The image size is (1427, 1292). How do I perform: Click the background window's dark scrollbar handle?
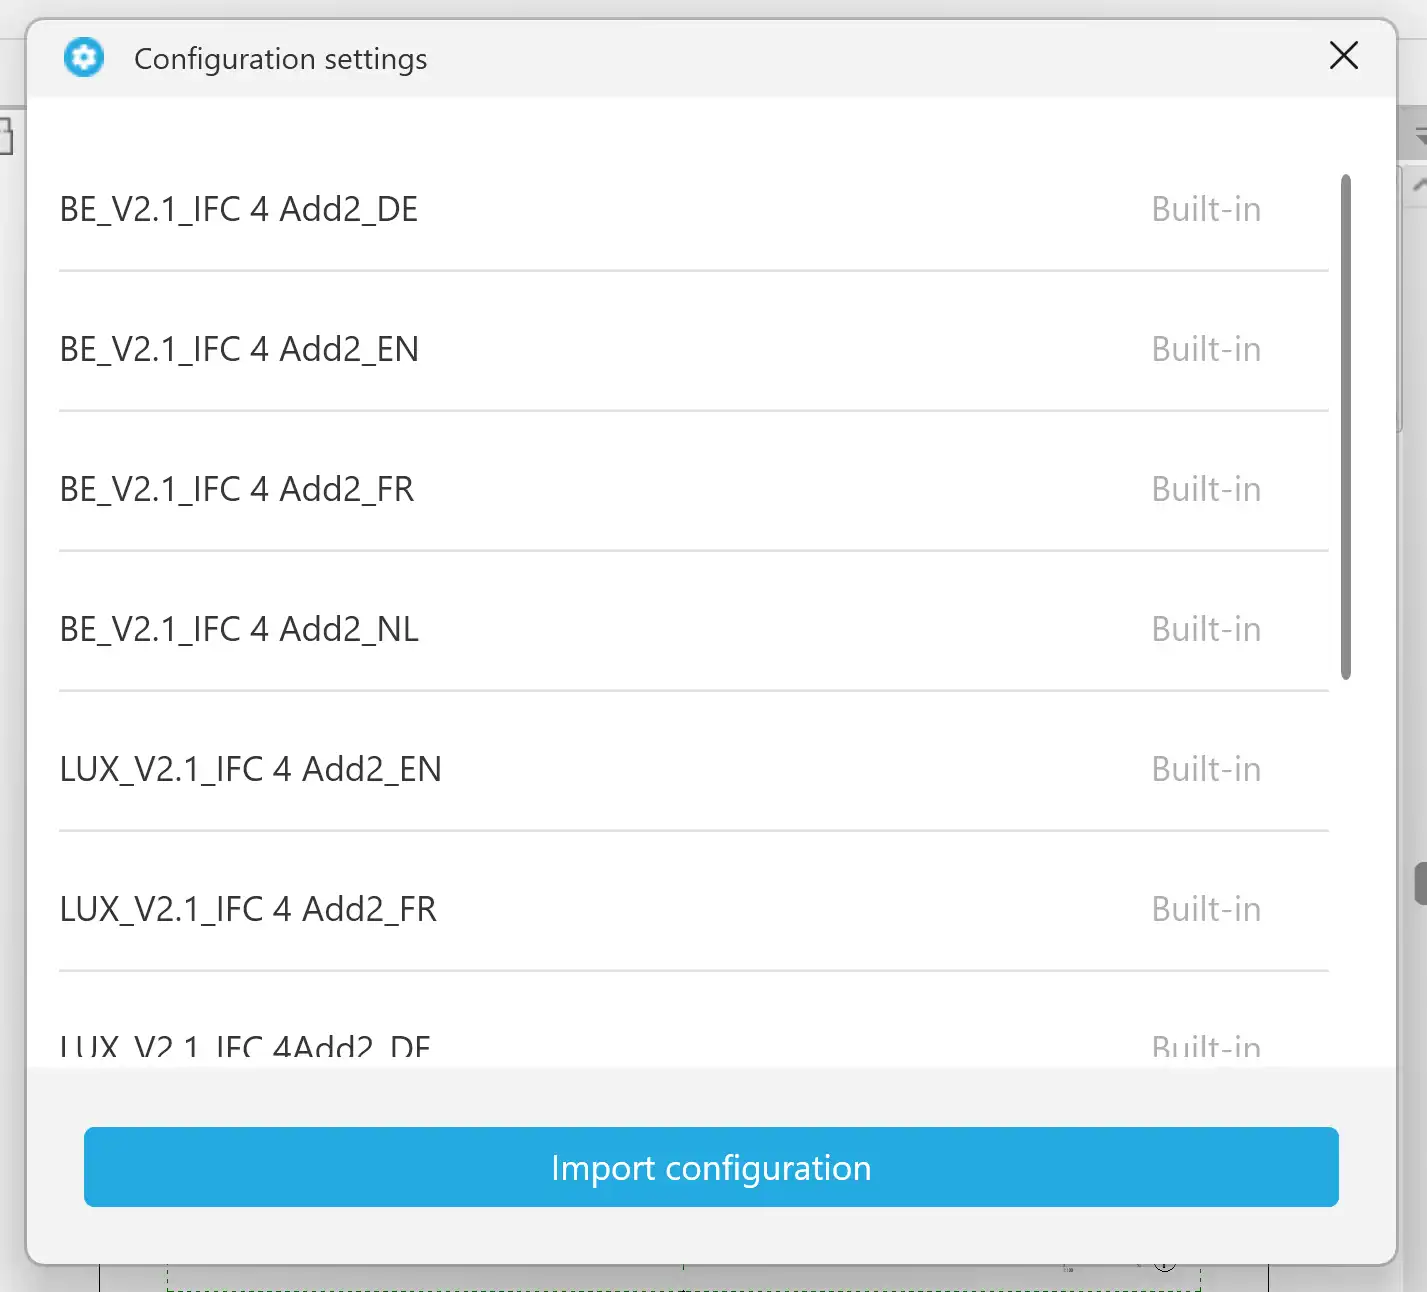pyautogui.click(x=1420, y=884)
